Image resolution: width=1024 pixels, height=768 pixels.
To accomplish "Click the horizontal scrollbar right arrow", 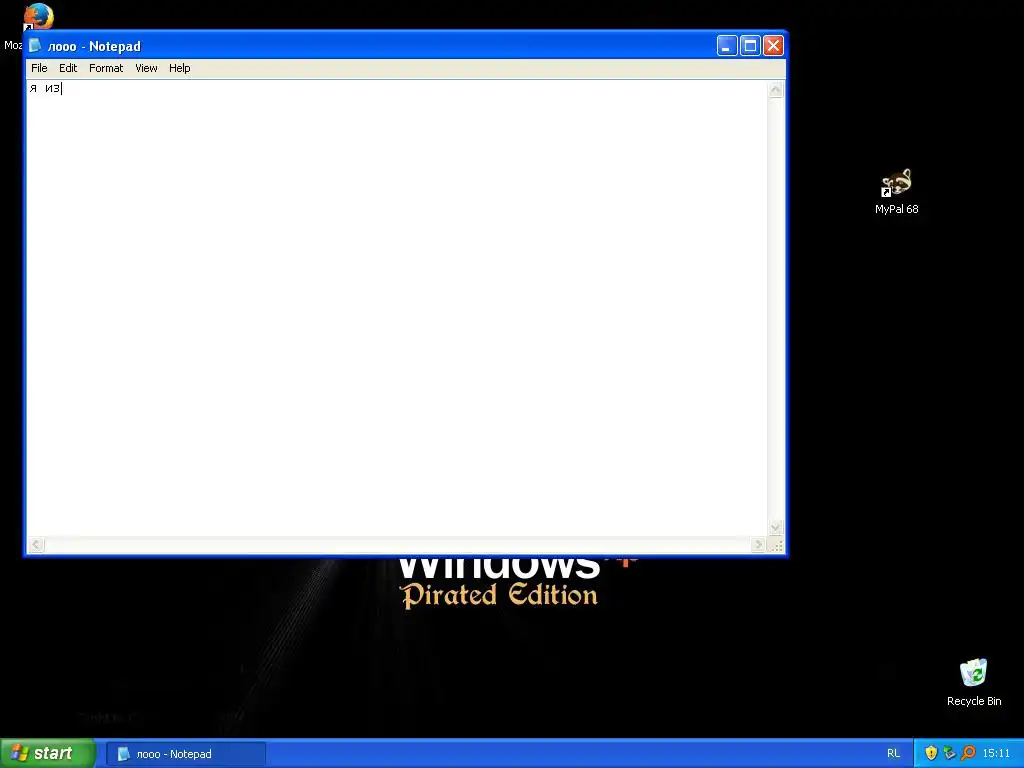I will click(758, 545).
